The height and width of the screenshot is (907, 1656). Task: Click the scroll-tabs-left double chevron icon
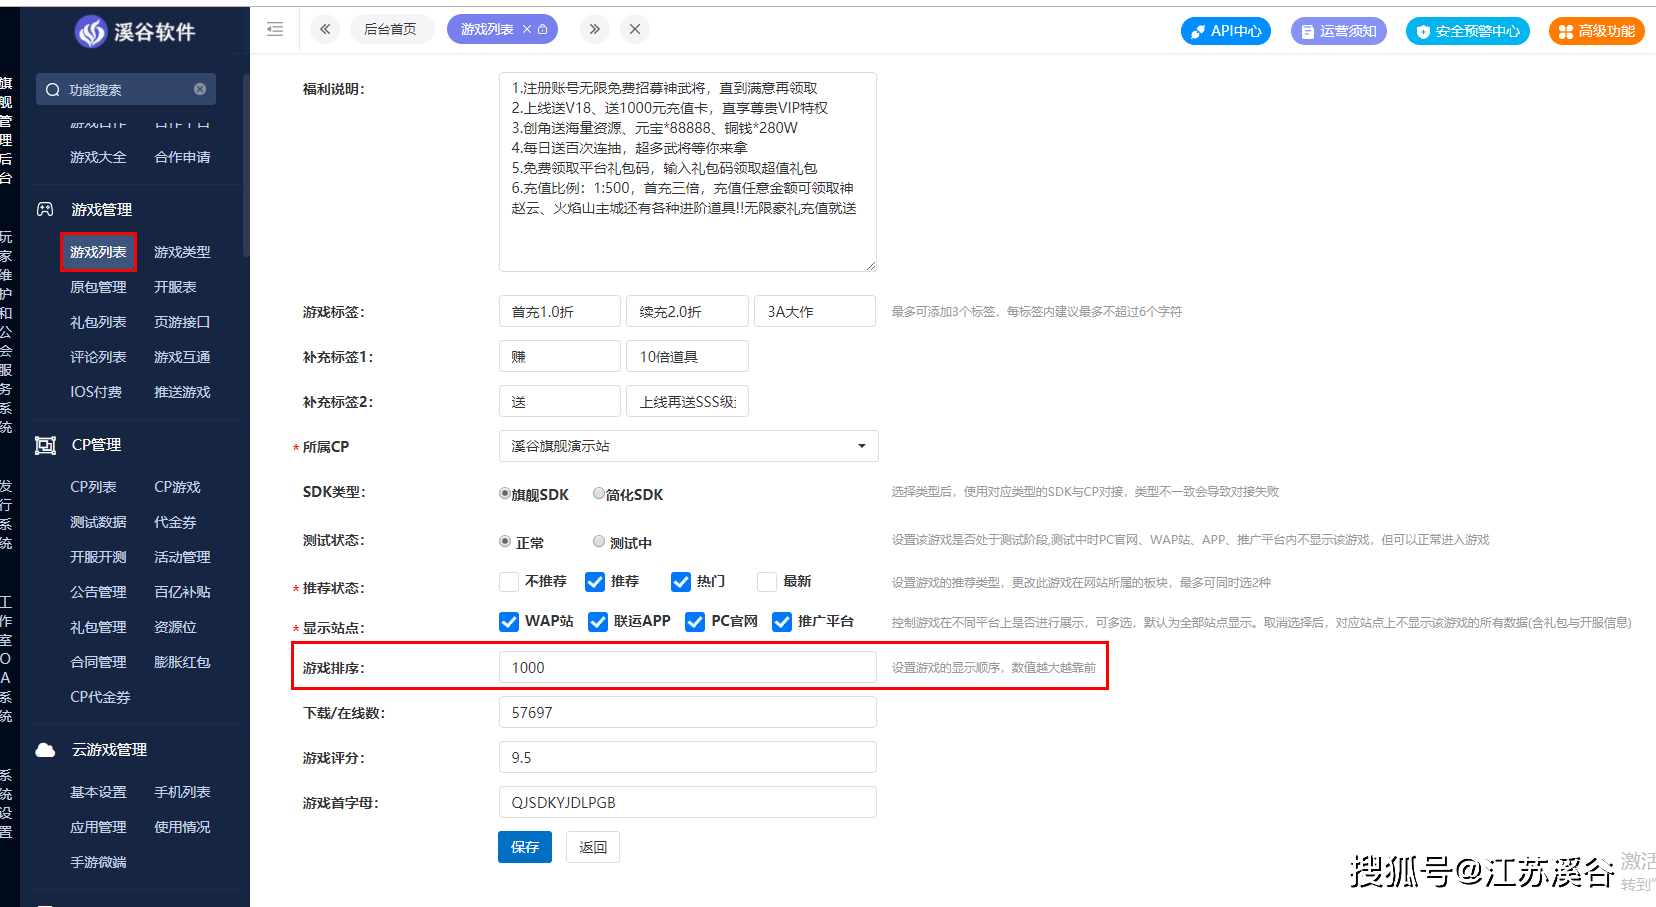click(x=325, y=30)
